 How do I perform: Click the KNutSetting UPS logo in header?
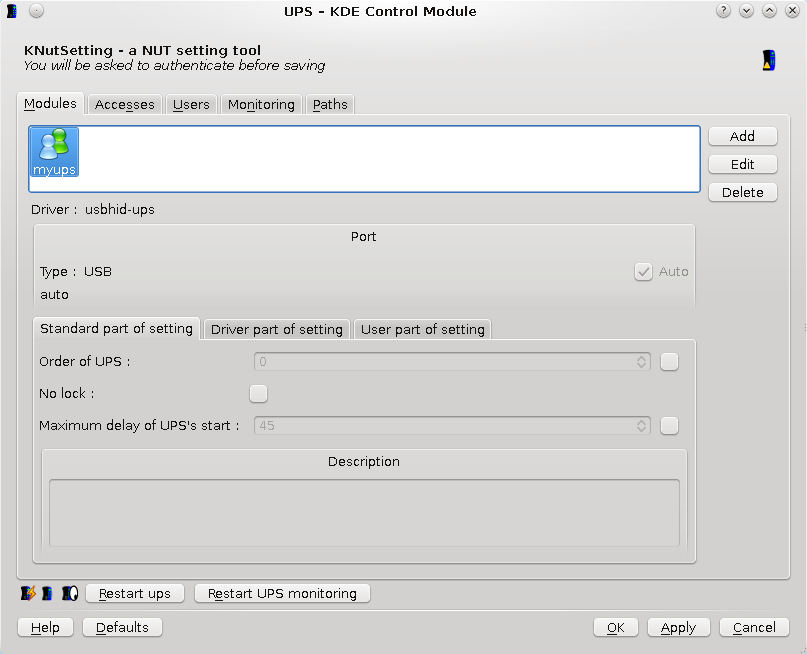[x=768, y=60]
